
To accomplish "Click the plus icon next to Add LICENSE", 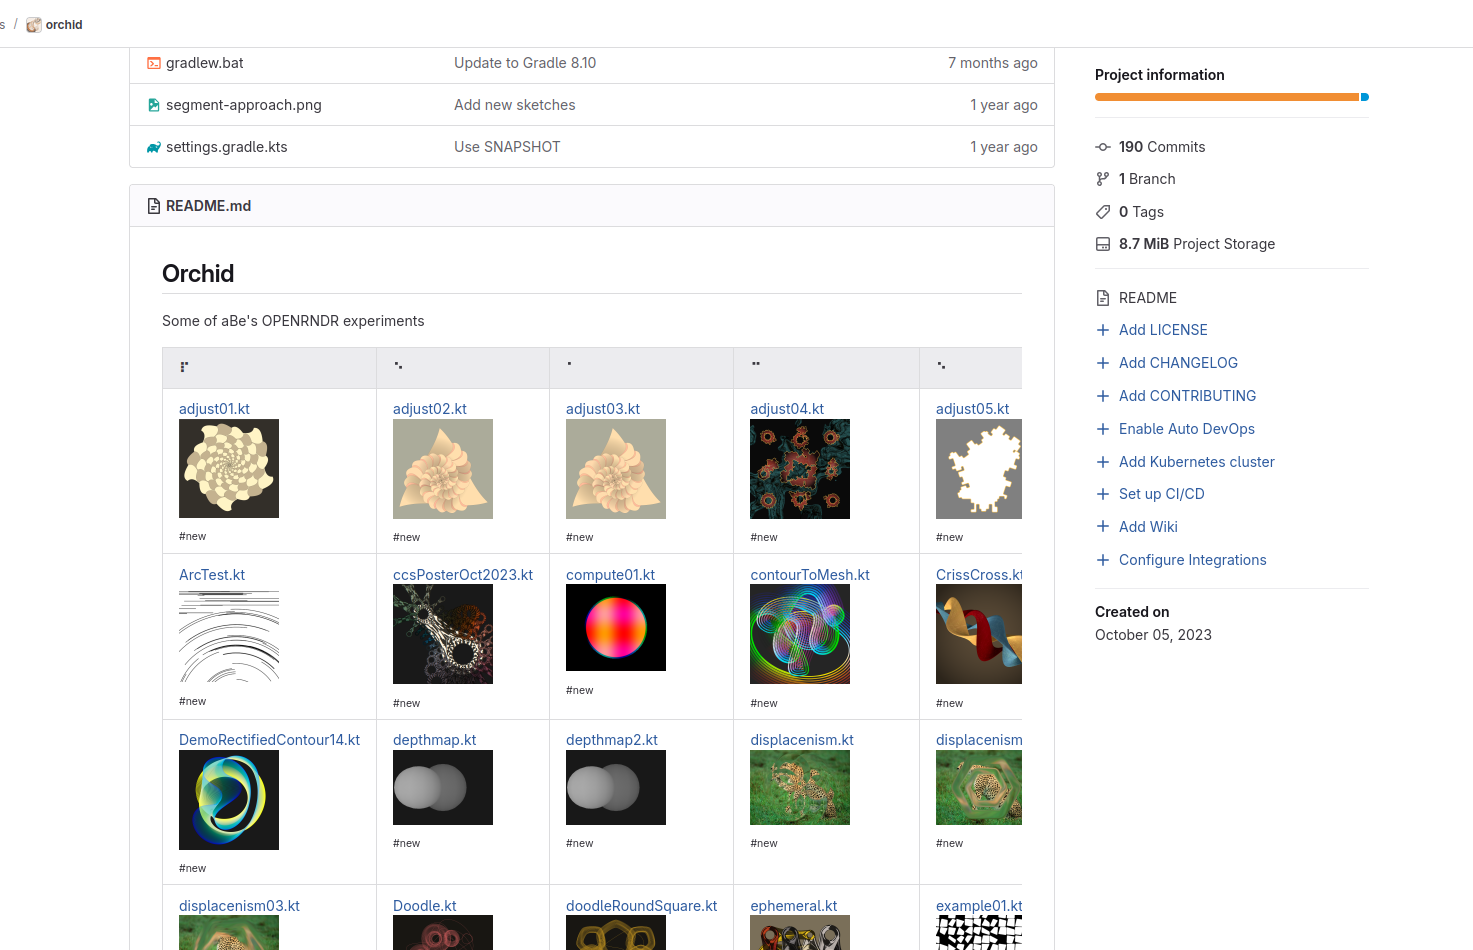I will click(1103, 330).
